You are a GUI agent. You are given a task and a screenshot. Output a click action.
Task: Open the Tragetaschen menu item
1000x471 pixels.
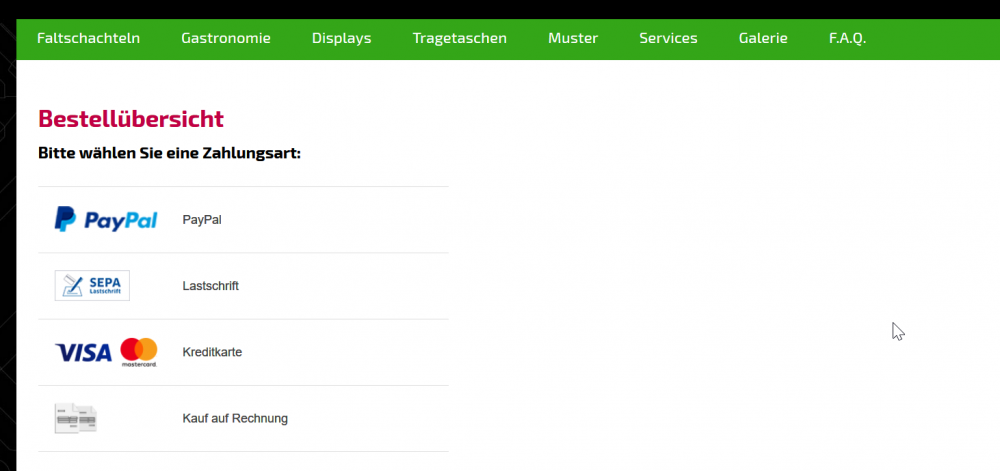point(459,38)
